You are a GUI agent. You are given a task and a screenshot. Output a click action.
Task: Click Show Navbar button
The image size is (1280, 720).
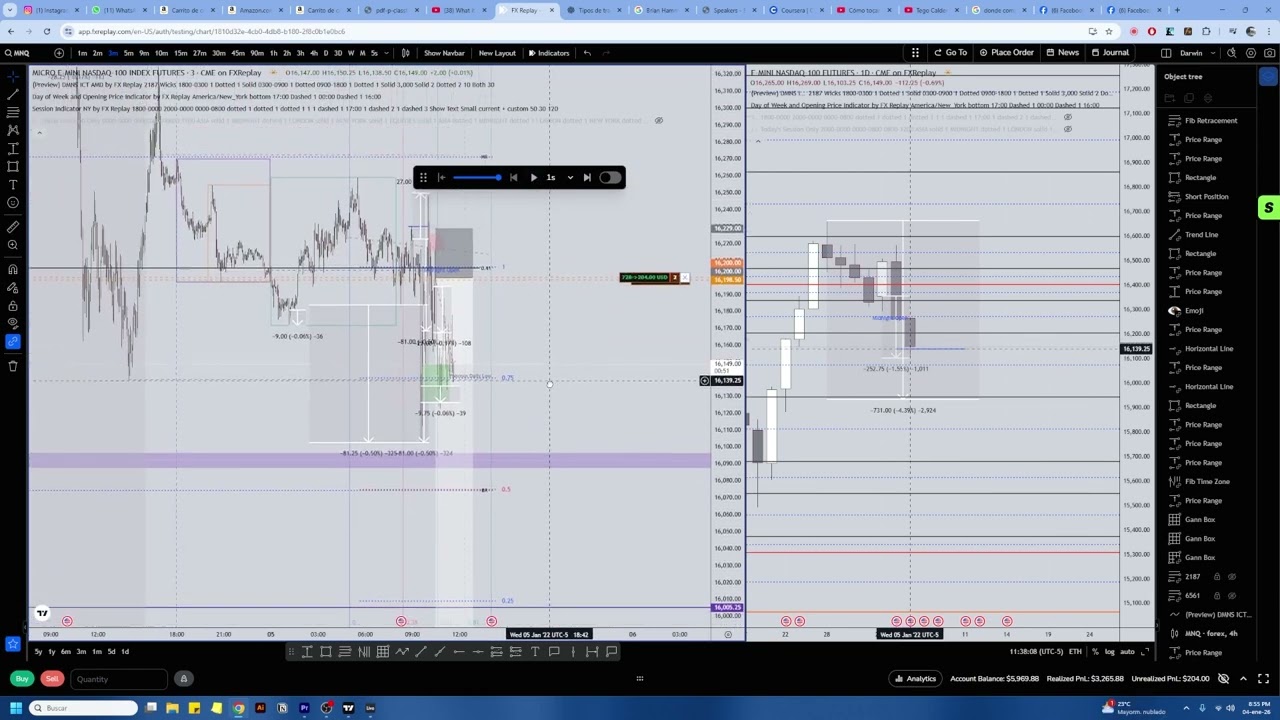(444, 53)
